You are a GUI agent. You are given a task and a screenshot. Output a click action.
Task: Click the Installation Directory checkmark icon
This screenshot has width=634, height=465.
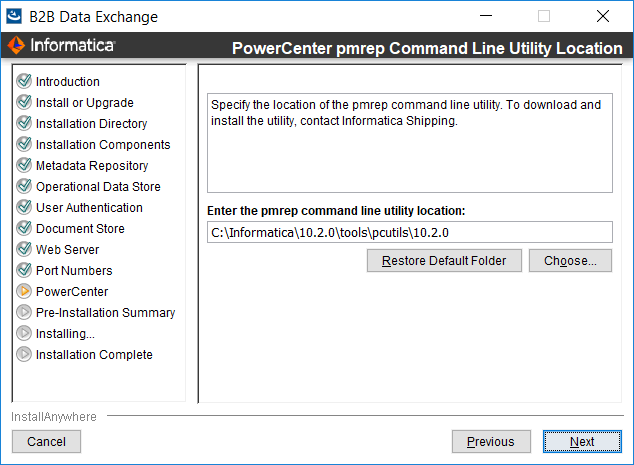coord(24,123)
